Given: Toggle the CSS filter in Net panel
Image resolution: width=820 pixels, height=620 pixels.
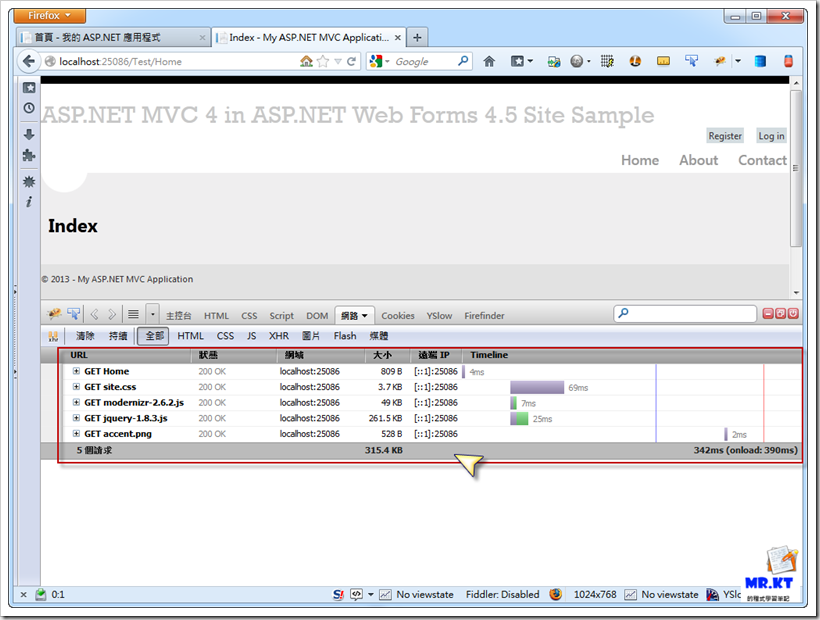Looking at the screenshot, I should coord(225,336).
